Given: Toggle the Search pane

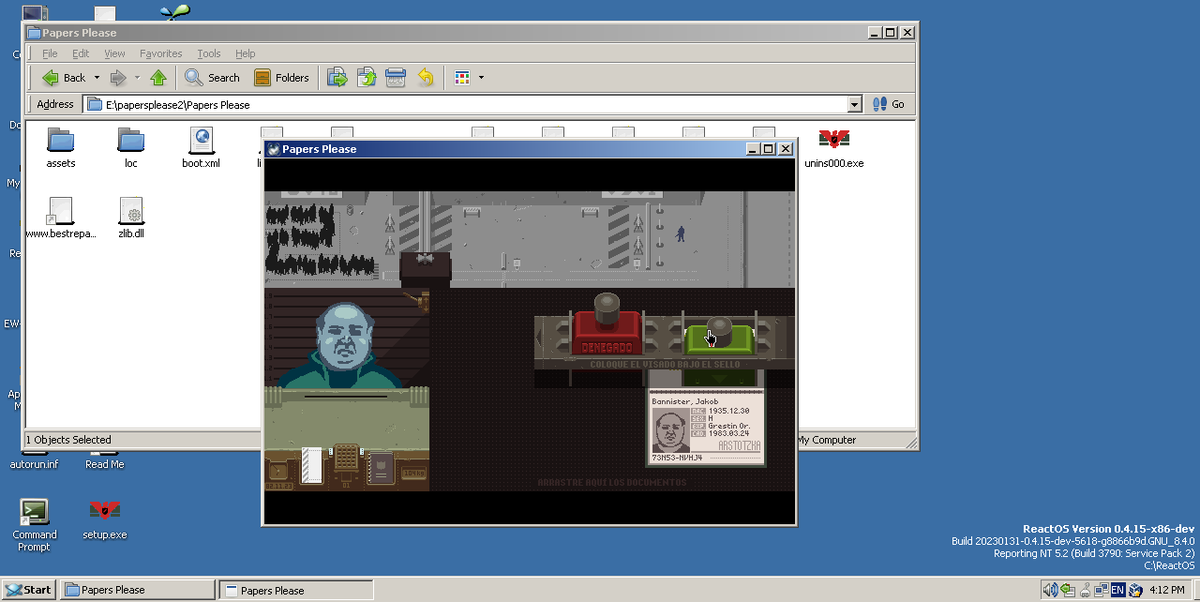Looking at the screenshot, I should click(x=212, y=77).
